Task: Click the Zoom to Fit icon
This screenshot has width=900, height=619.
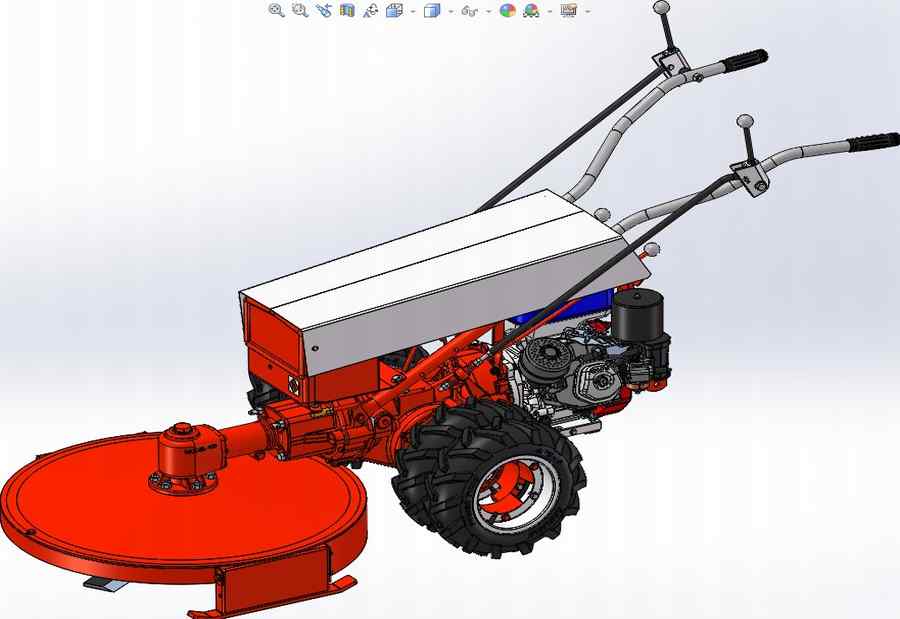Action: point(277,10)
